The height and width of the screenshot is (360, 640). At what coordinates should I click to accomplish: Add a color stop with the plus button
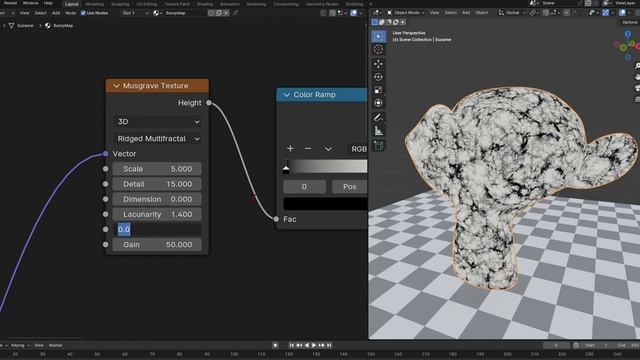click(x=290, y=149)
